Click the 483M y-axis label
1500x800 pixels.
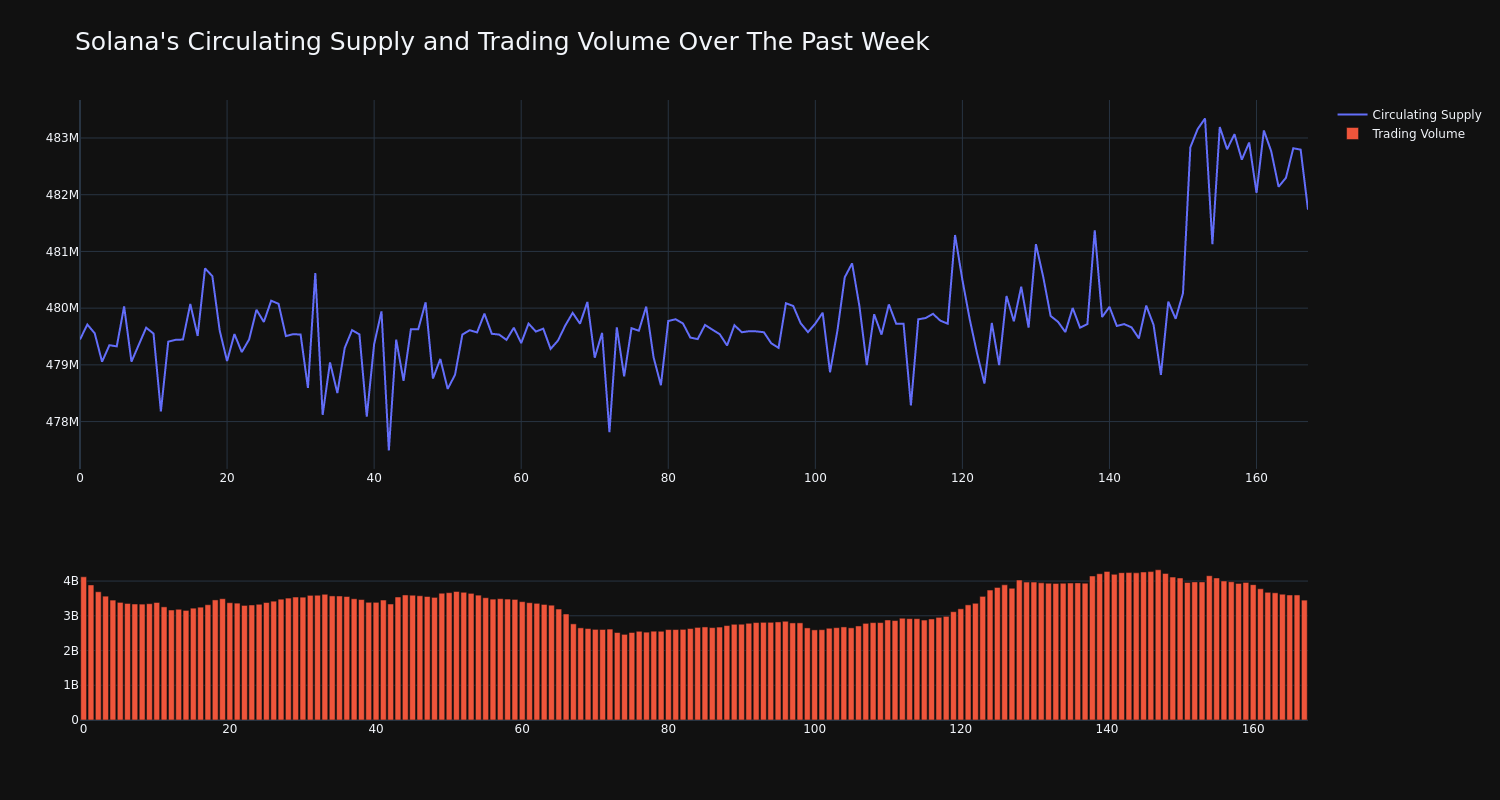click(x=62, y=138)
